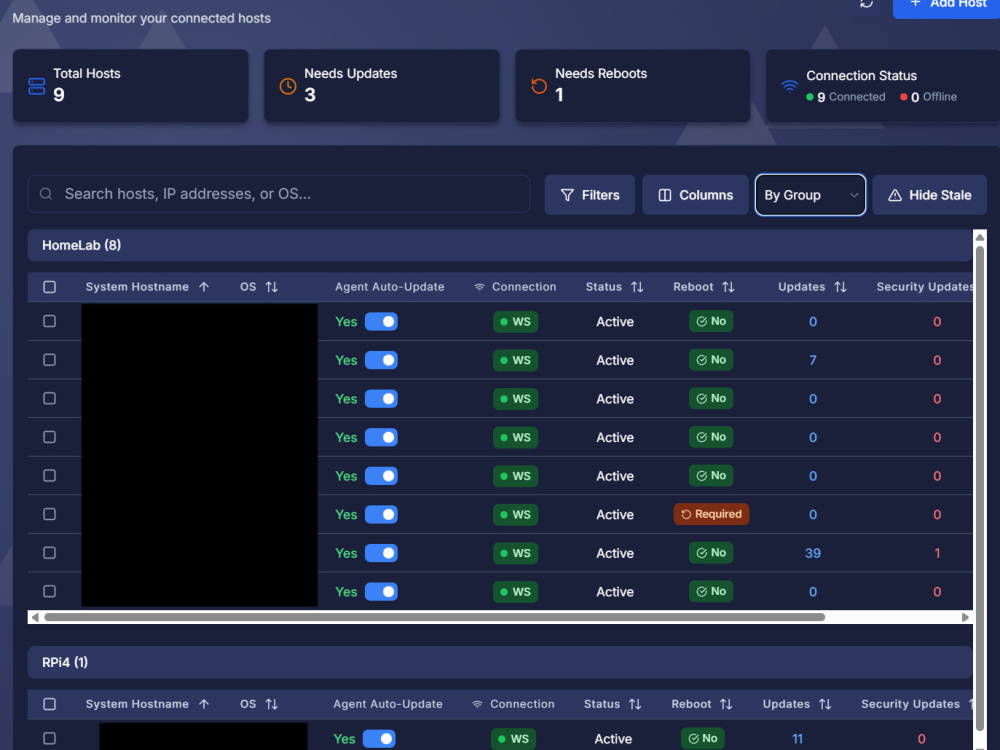Click the Filters funnel icon
The height and width of the screenshot is (750, 1000).
click(x=567, y=195)
